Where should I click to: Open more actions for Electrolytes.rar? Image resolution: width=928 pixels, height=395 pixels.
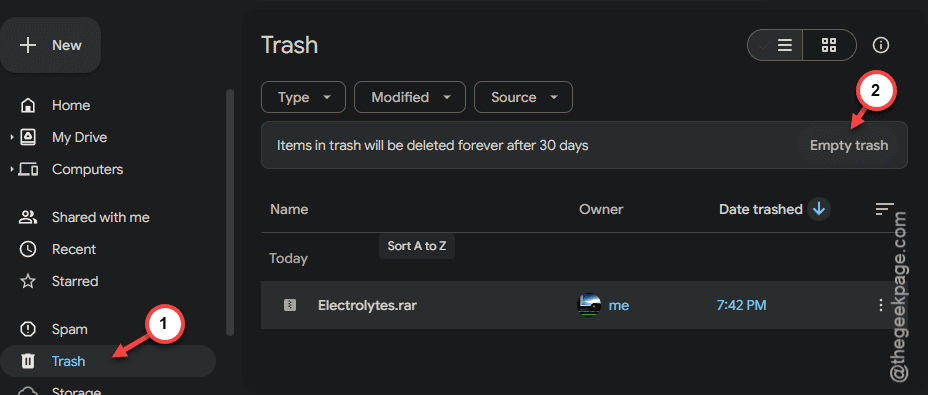pos(881,306)
